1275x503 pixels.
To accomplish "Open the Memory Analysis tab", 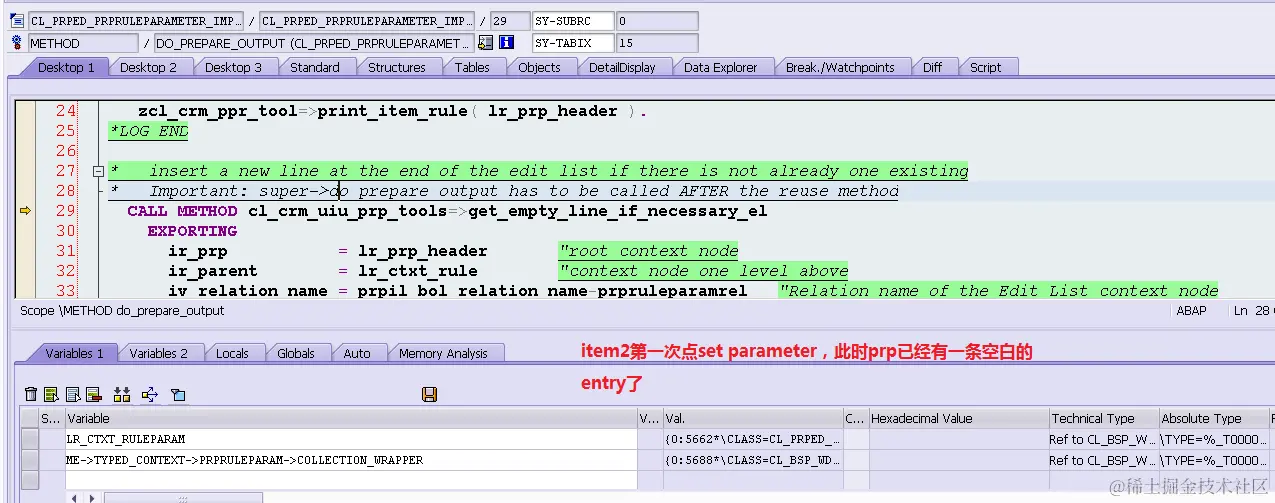I will pyautogui.click(x=443, y=353).
